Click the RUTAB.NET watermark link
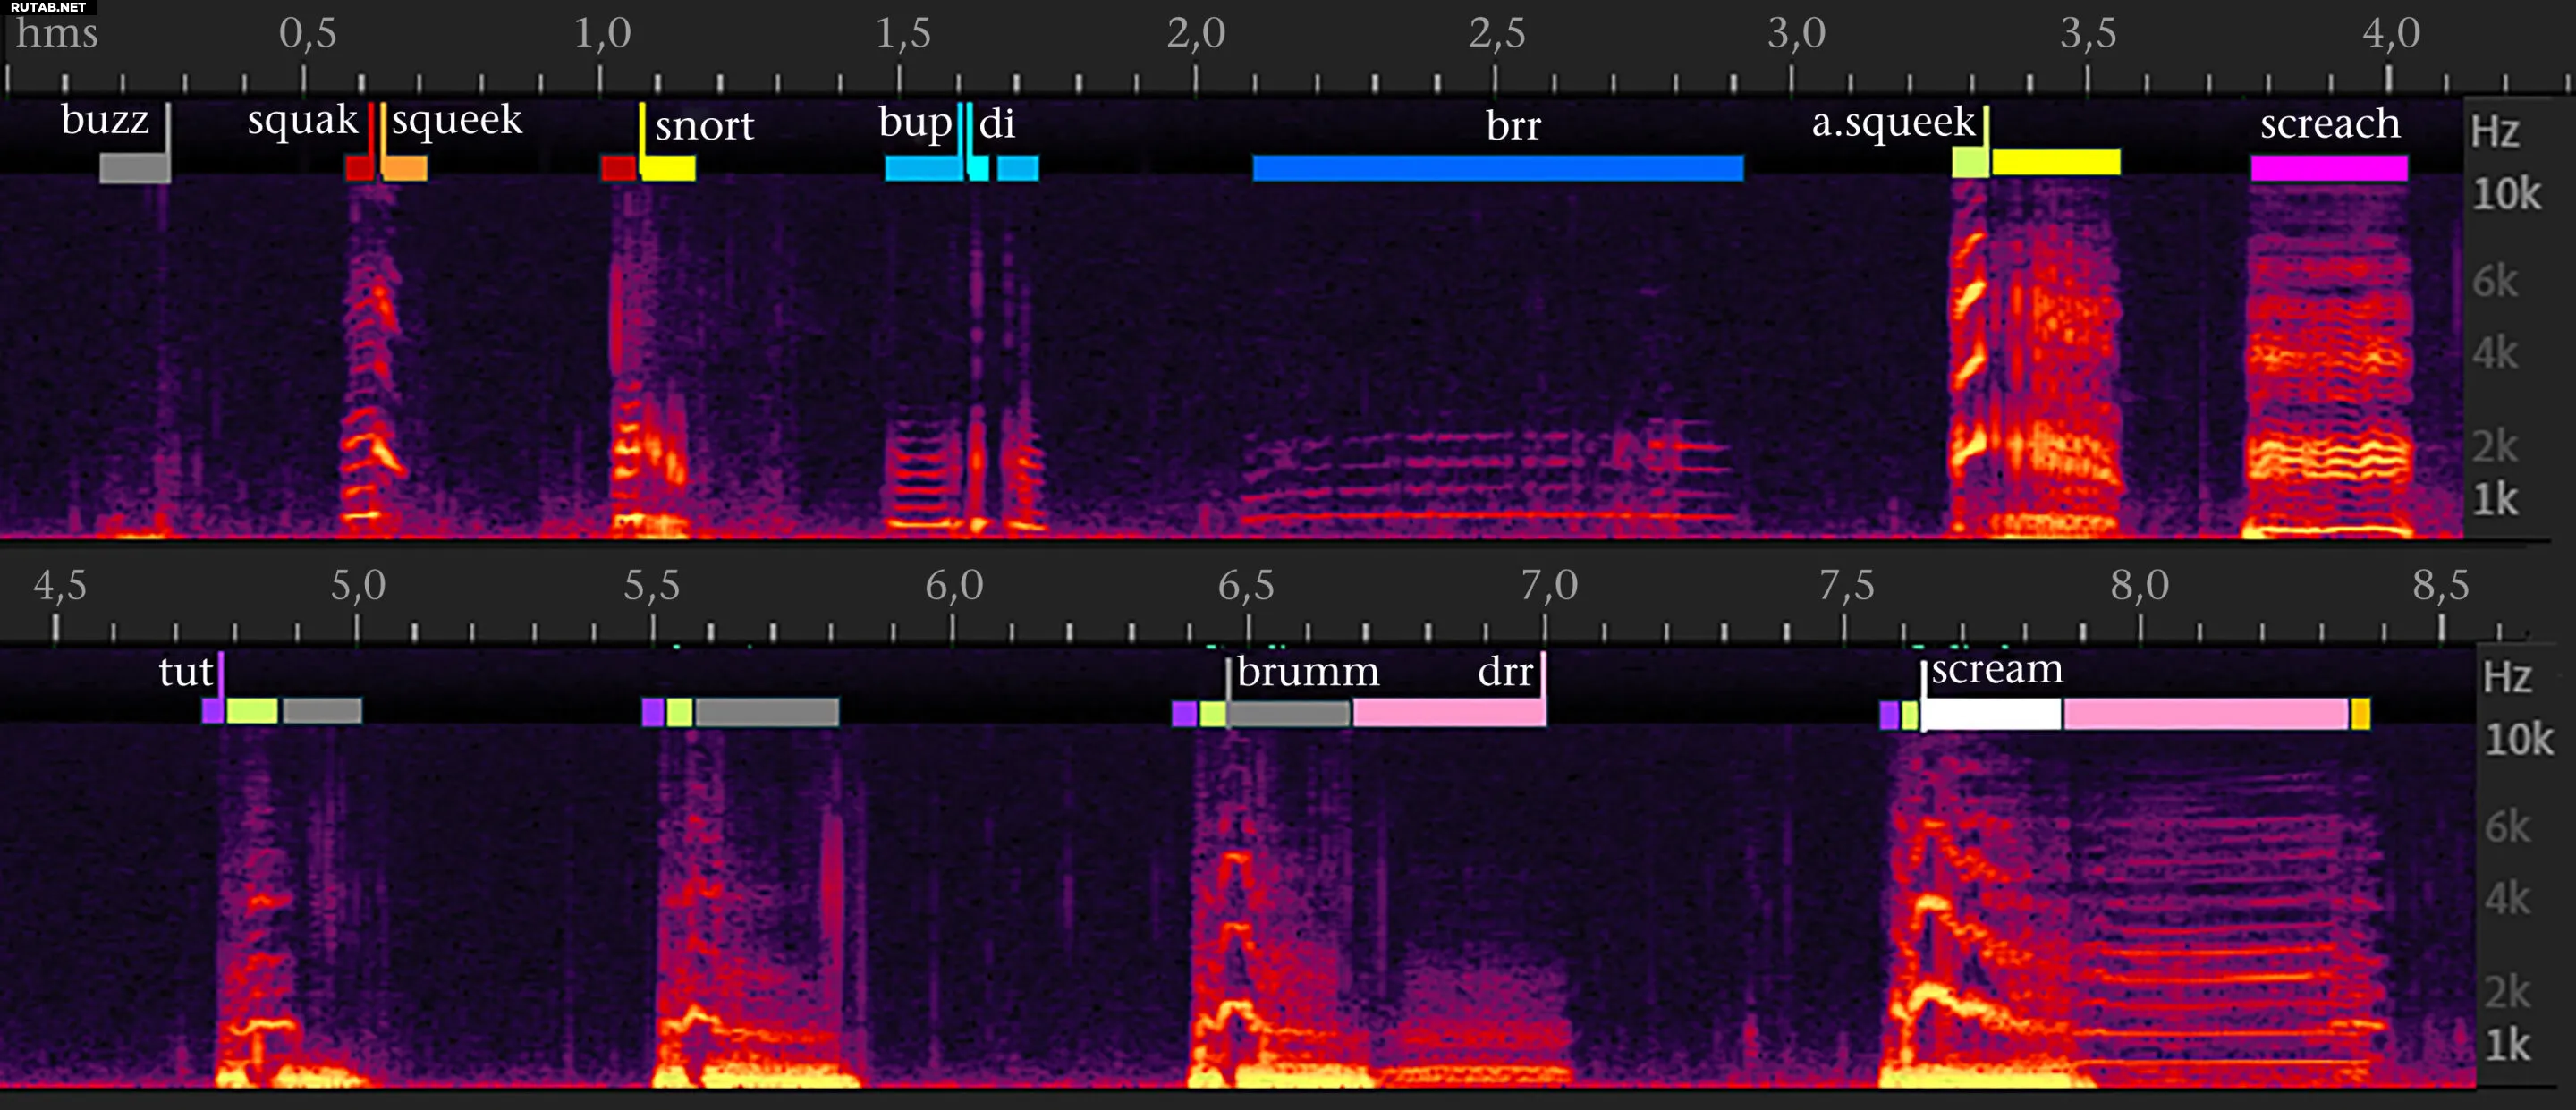Viewport: 2576px width, 1110px height. point(47,7)
